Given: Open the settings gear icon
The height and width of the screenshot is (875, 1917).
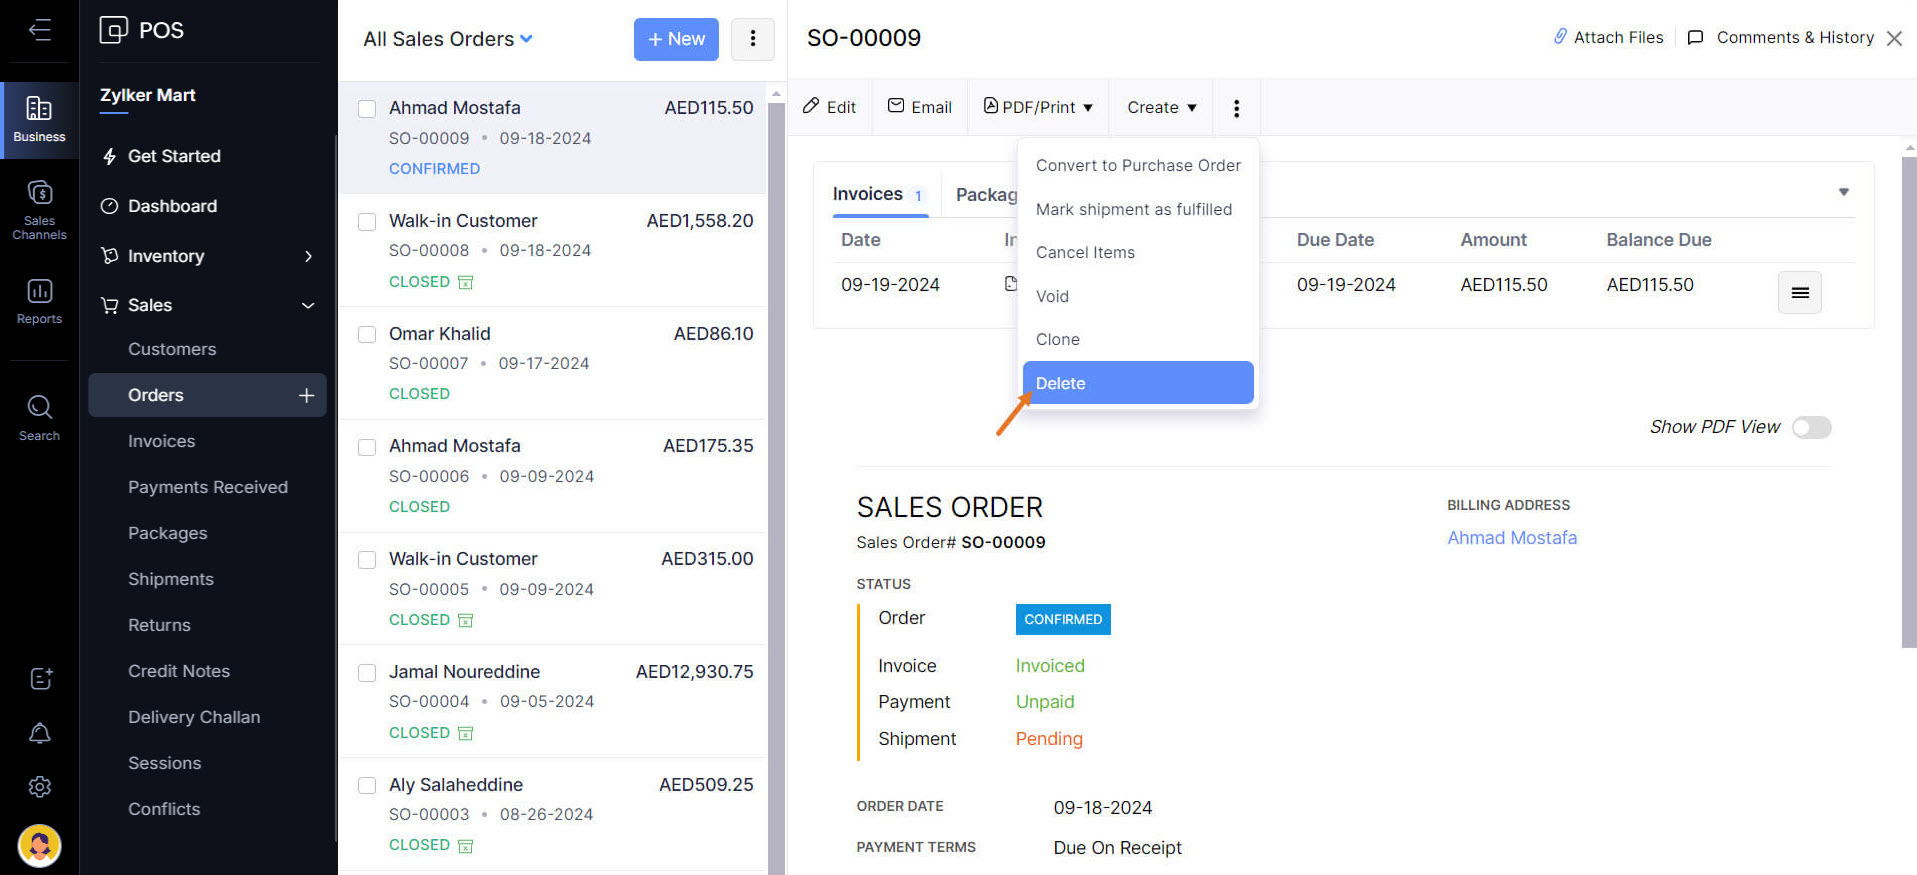Looking at the screenshot, I should point(40,787).
